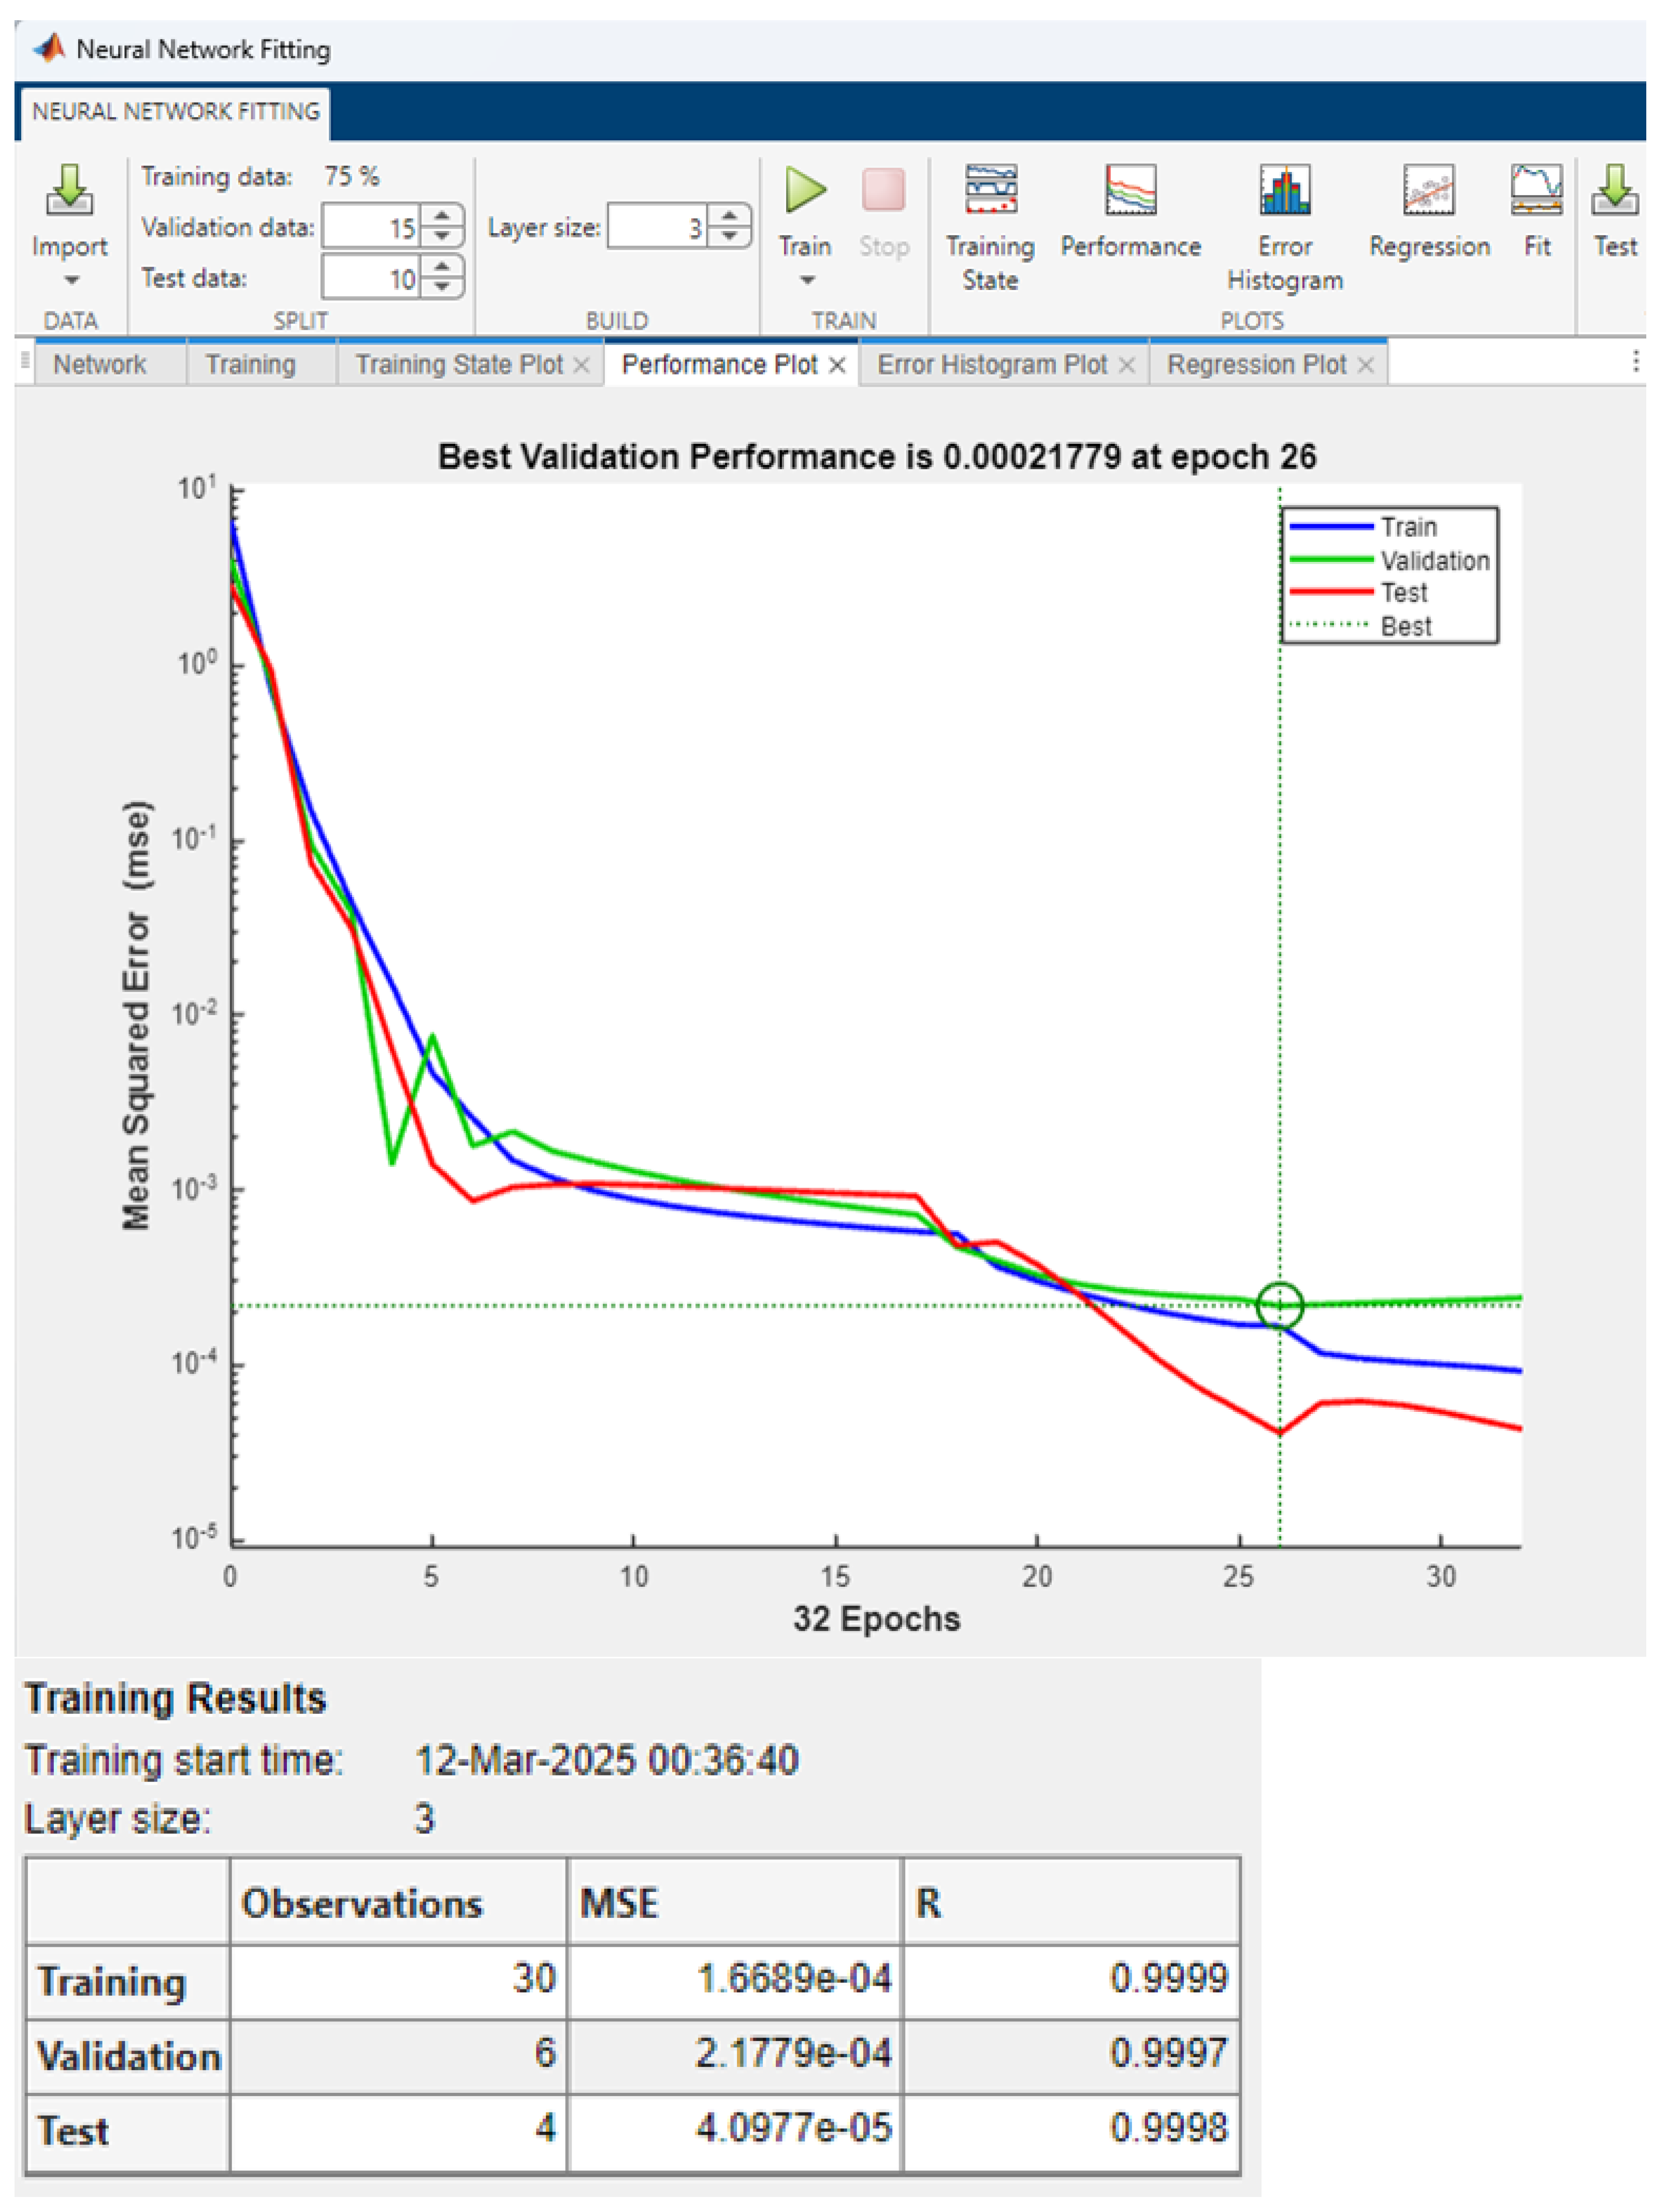The height and width of the screenshot is (2212, 1667).
Task: Increase Layer size with up arrow
Action: point(730,216)
